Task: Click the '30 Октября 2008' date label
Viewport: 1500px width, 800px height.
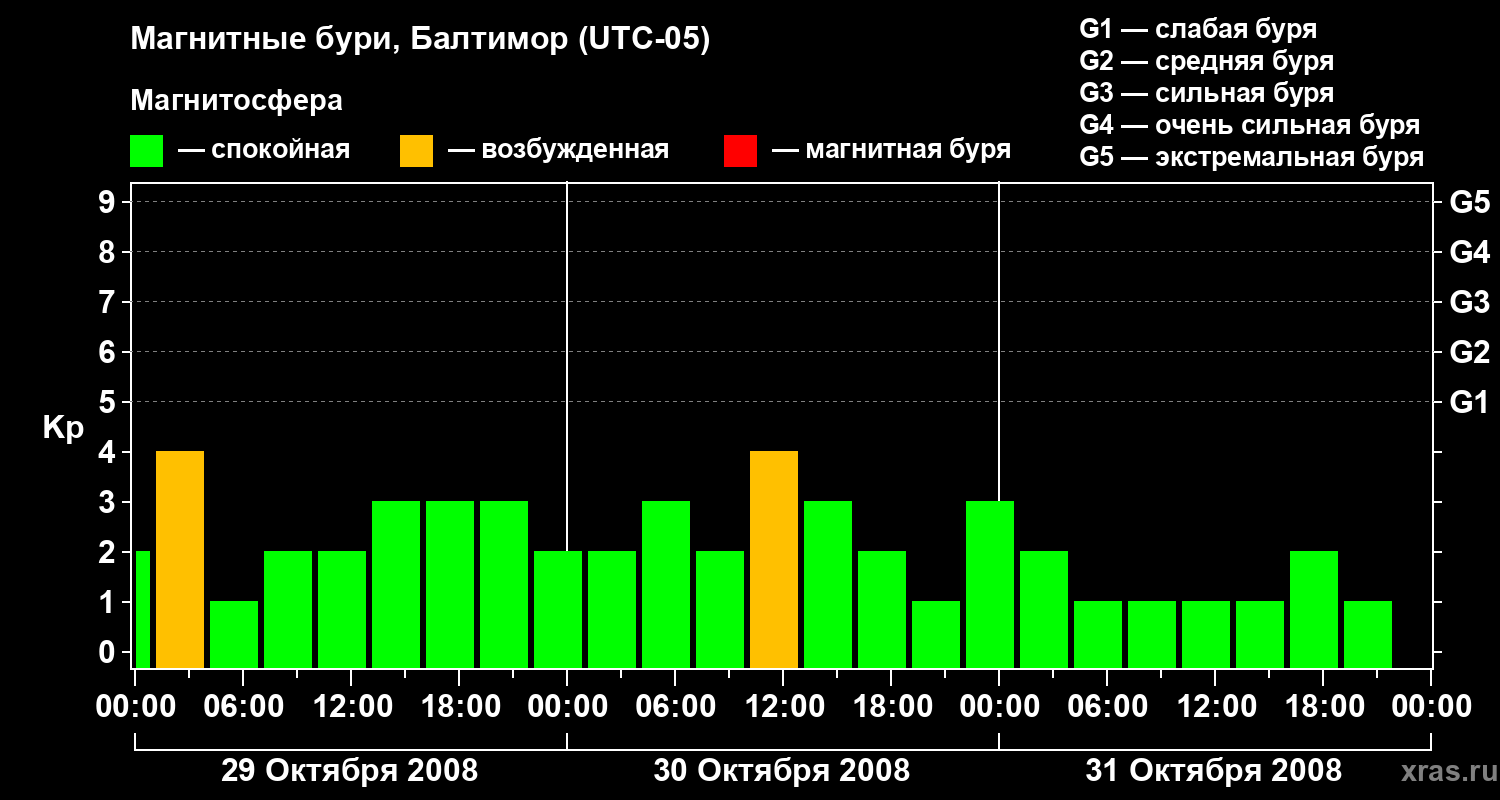Action: [782, 771]
